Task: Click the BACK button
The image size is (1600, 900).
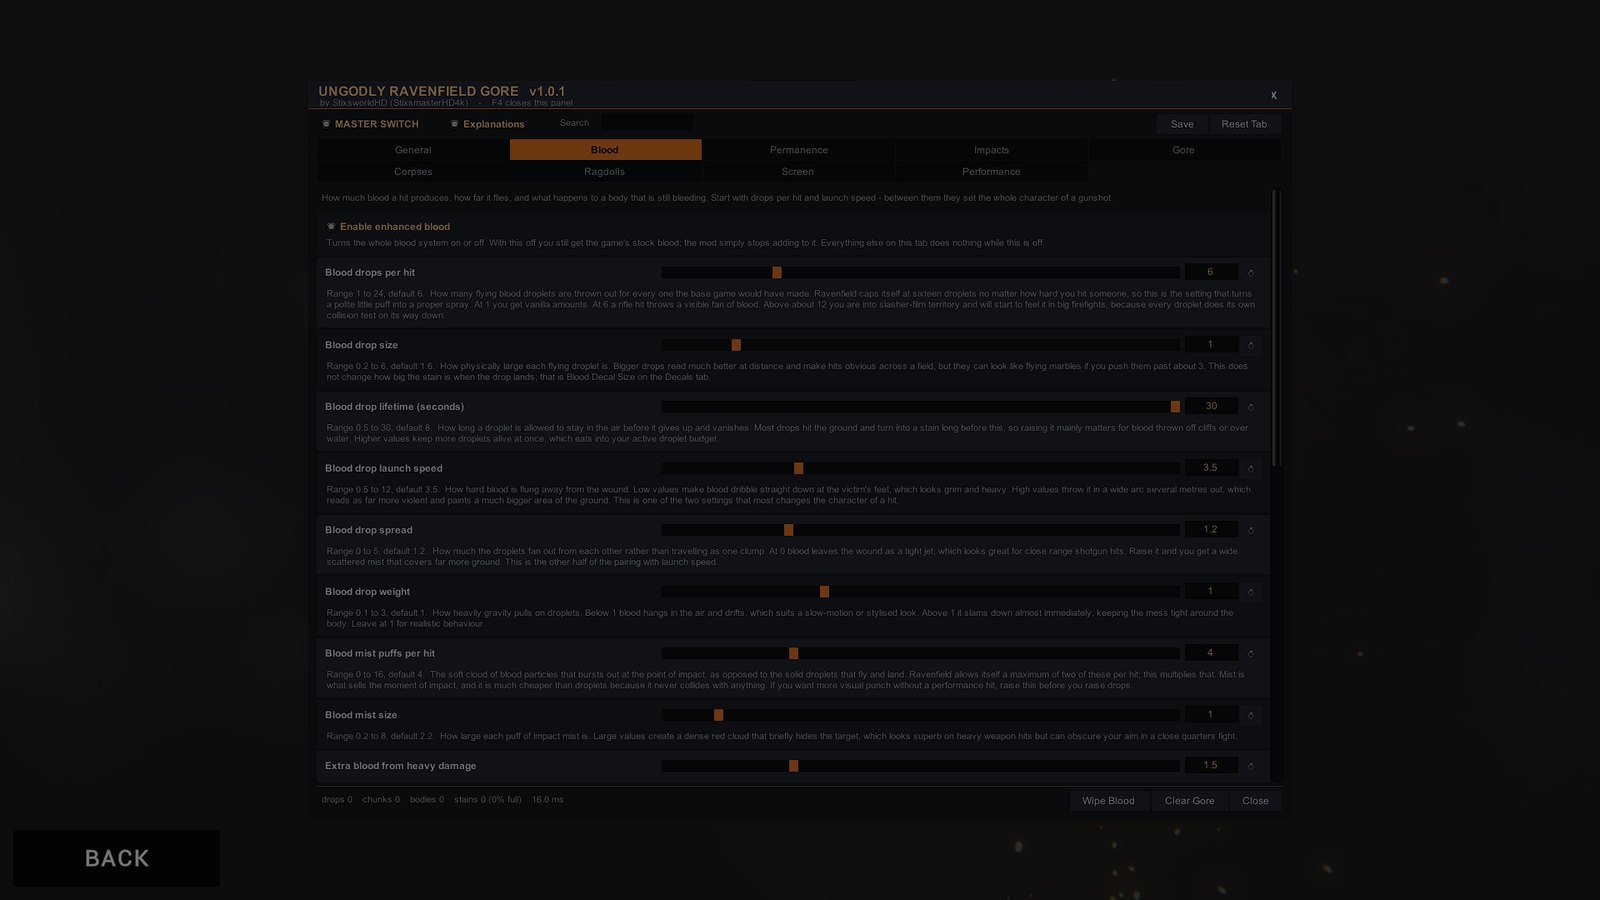Action: click(116, 858)
